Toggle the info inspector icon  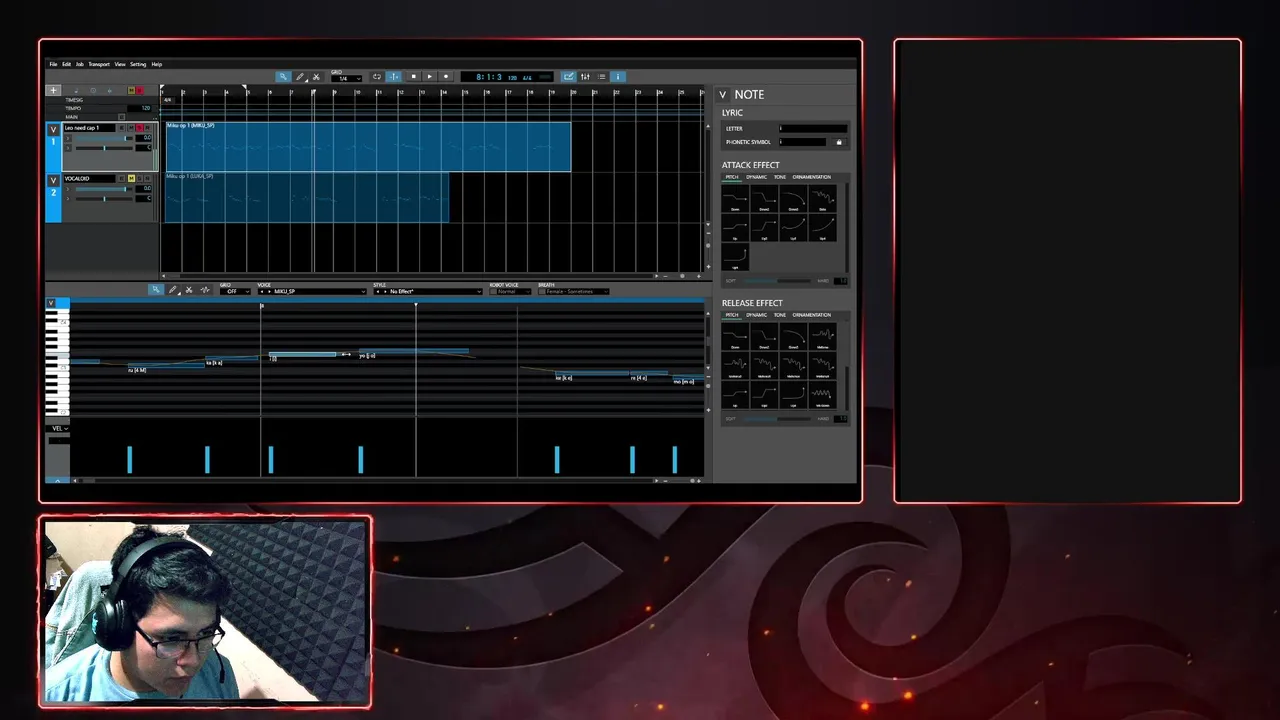point(618,76)
